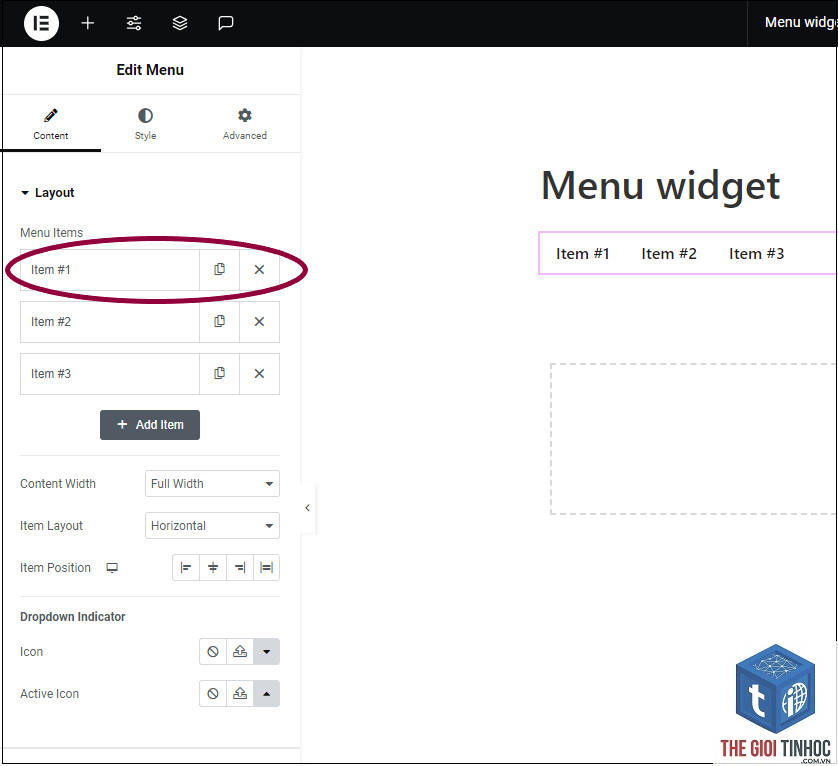Image resolution: width=838 pixels, height=766 pixels.
Task: Open the Elementor logo menu
Action: coord(41,23)
